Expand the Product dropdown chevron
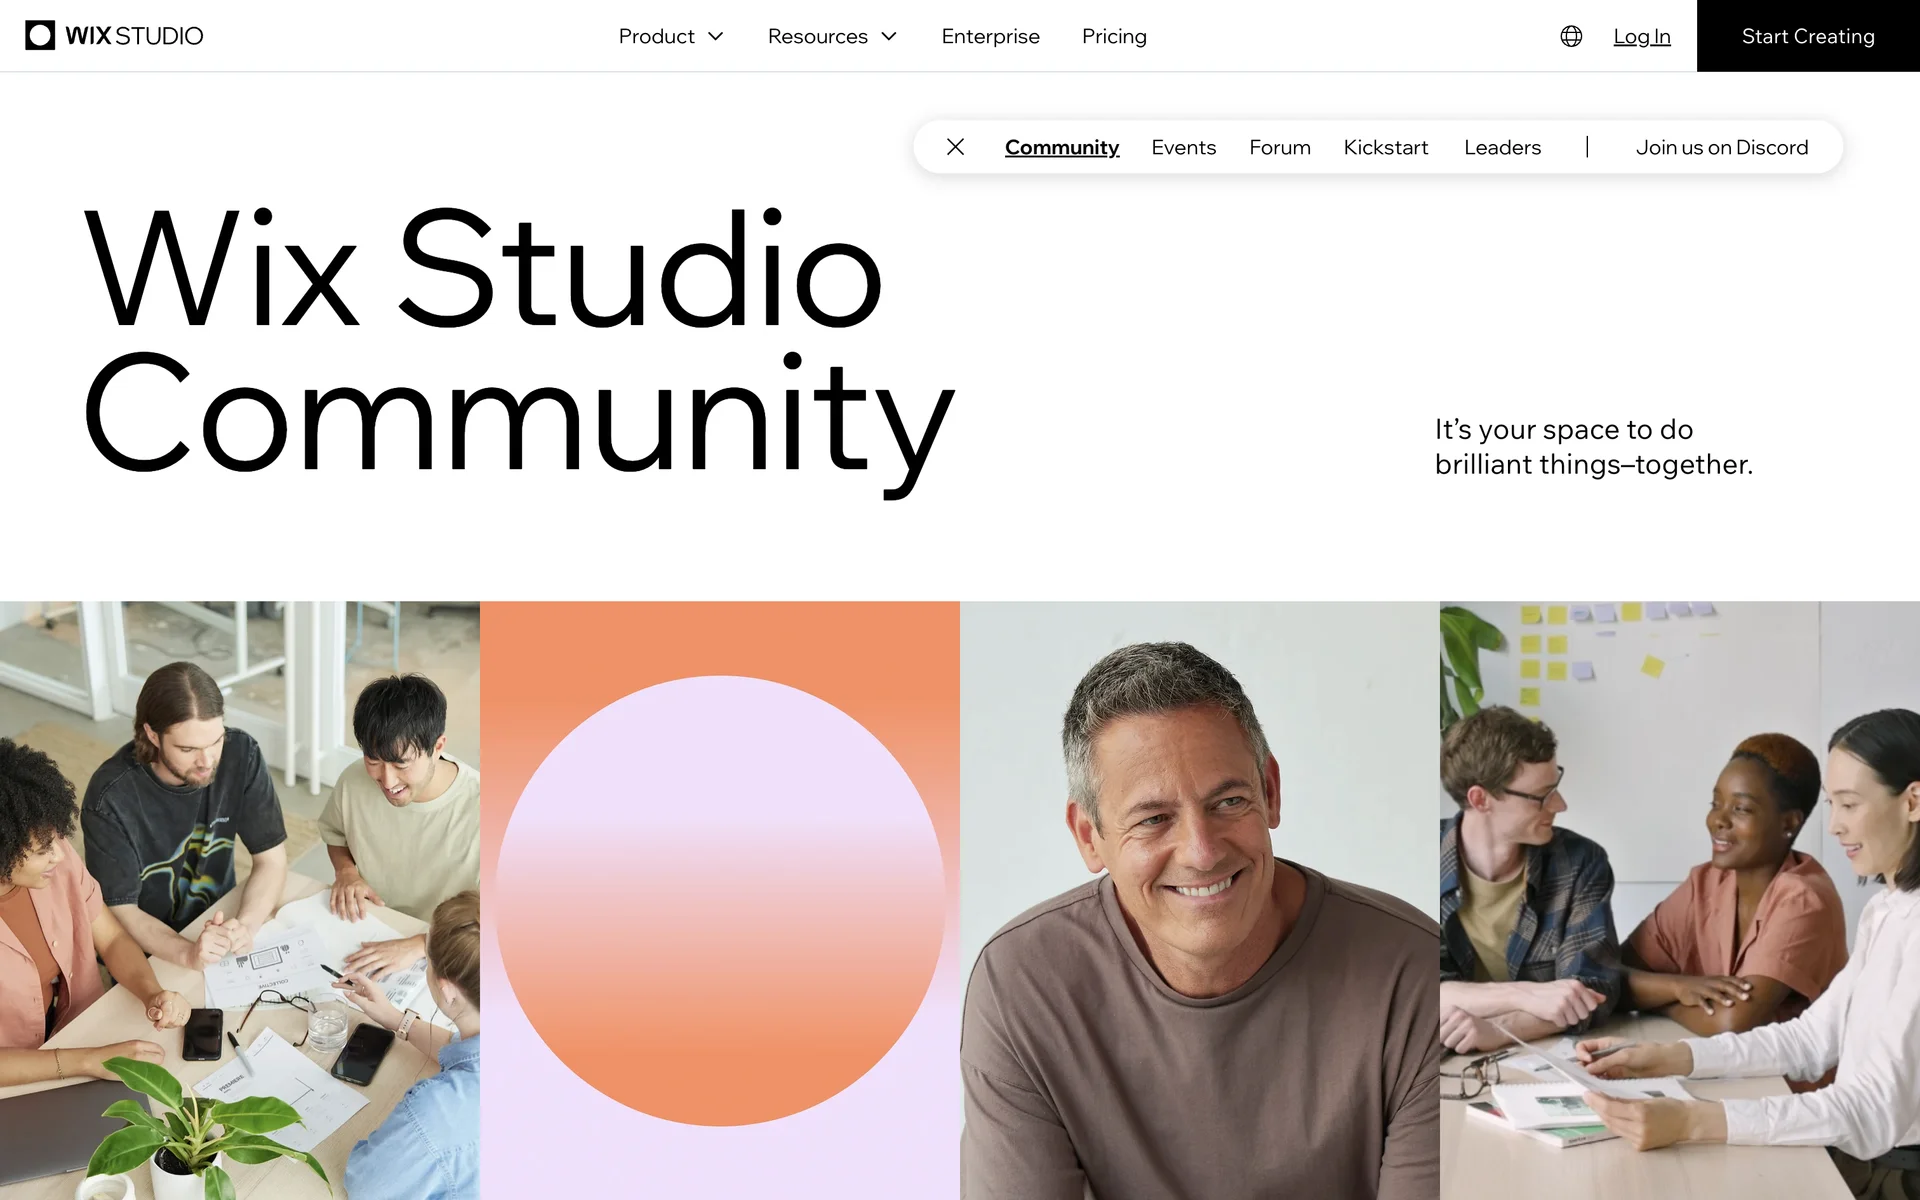This screenshot has width=1920, height=1200. click(x=716, y=36)
